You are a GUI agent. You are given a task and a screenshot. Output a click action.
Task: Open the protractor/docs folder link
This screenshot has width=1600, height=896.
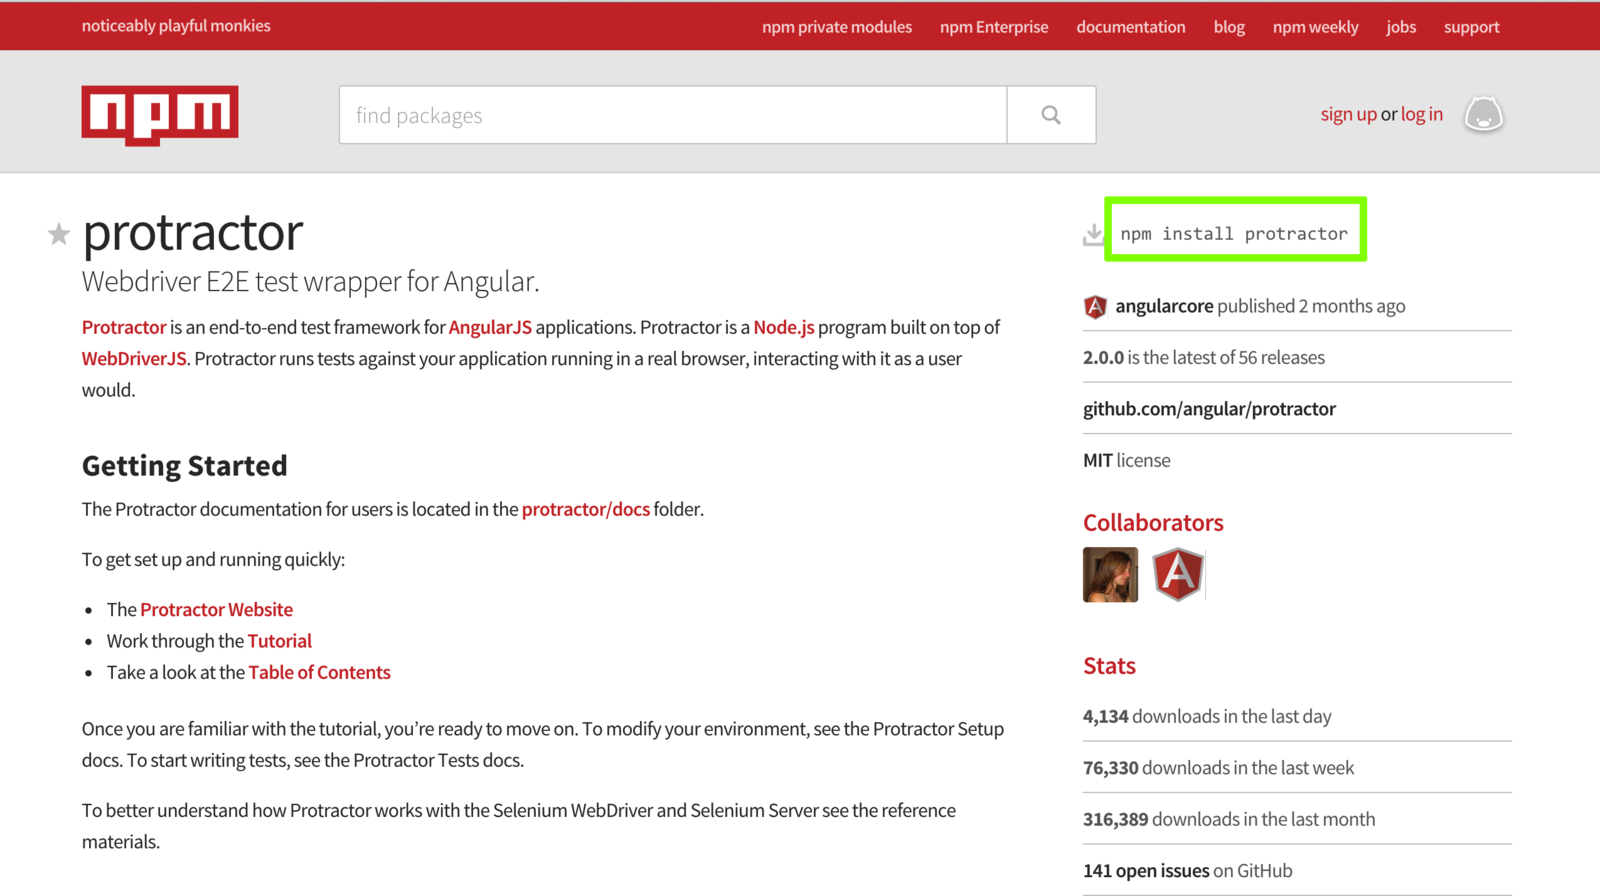point(586,509)
